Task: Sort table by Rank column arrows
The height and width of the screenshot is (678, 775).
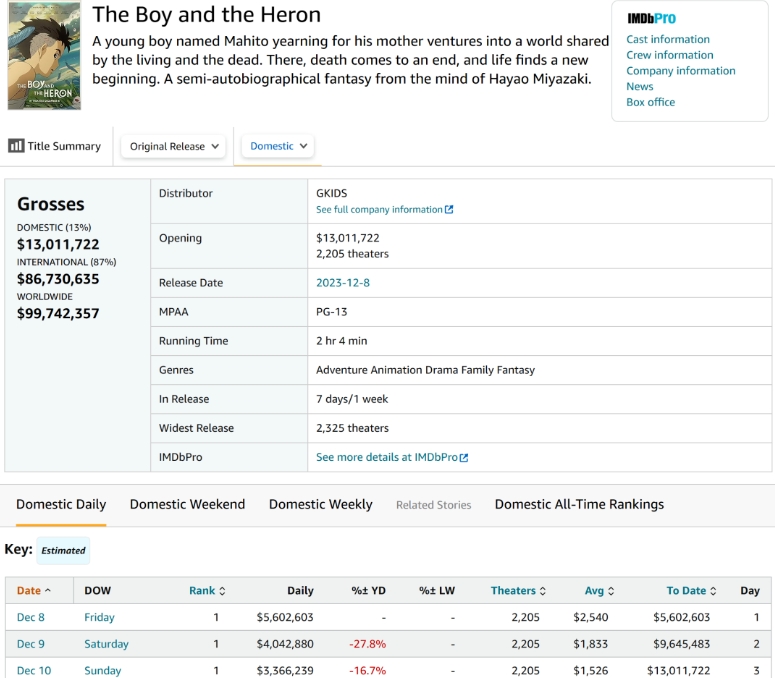Action: pos(222,591)
